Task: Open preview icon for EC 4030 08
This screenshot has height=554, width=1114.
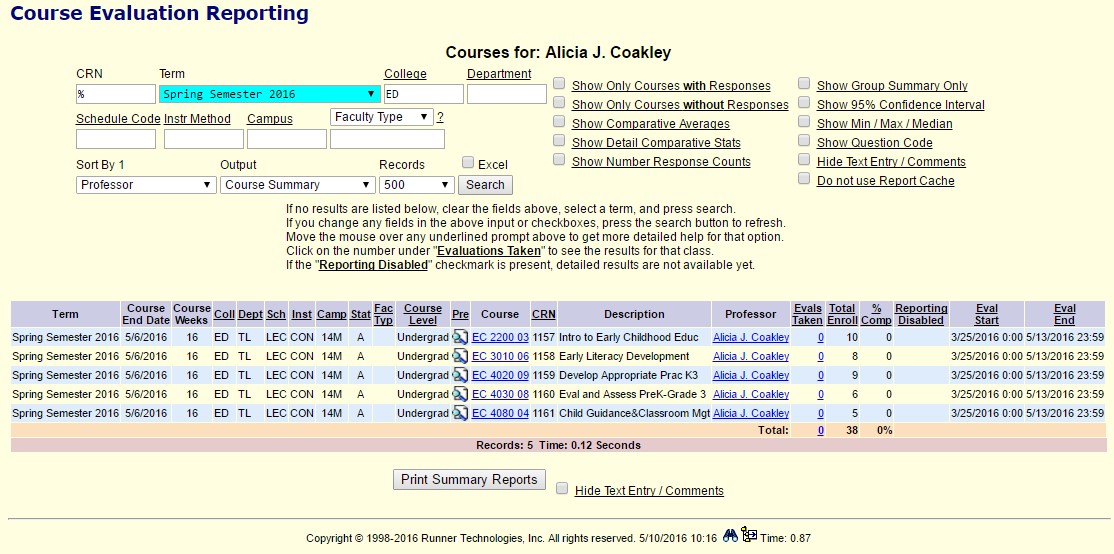Action: [460, 395]
